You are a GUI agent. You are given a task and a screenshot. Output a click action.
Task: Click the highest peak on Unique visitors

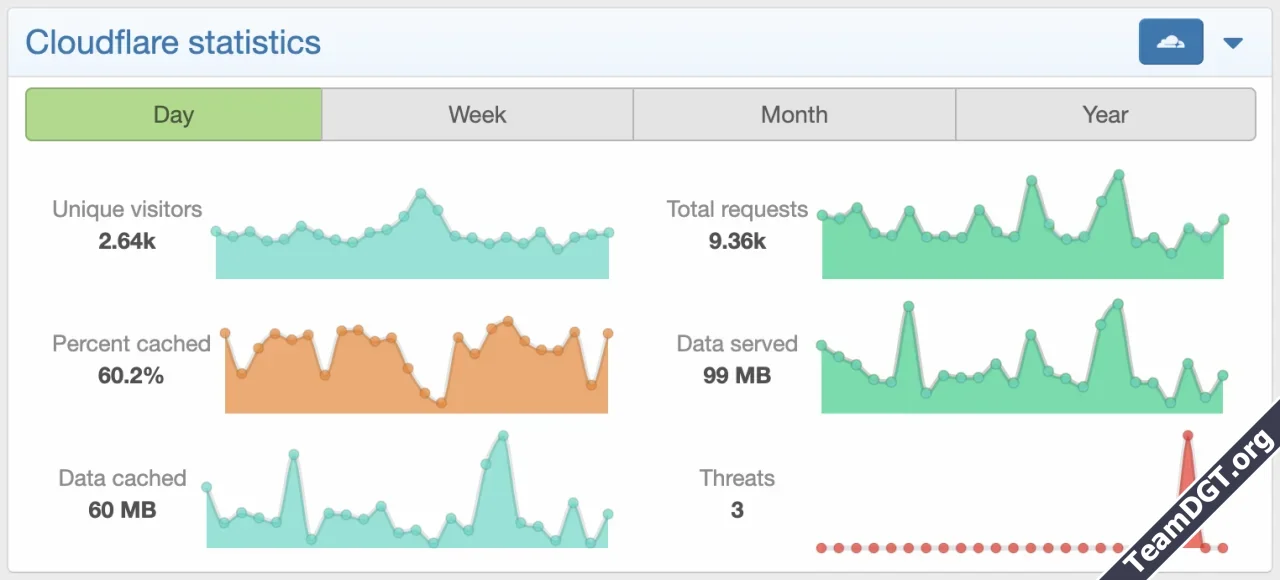pos(421,190)
